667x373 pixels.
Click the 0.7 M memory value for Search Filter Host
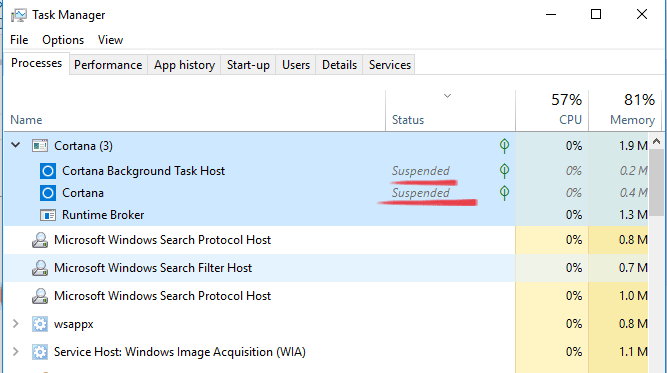pyautogui.click(x=633, y=268)
